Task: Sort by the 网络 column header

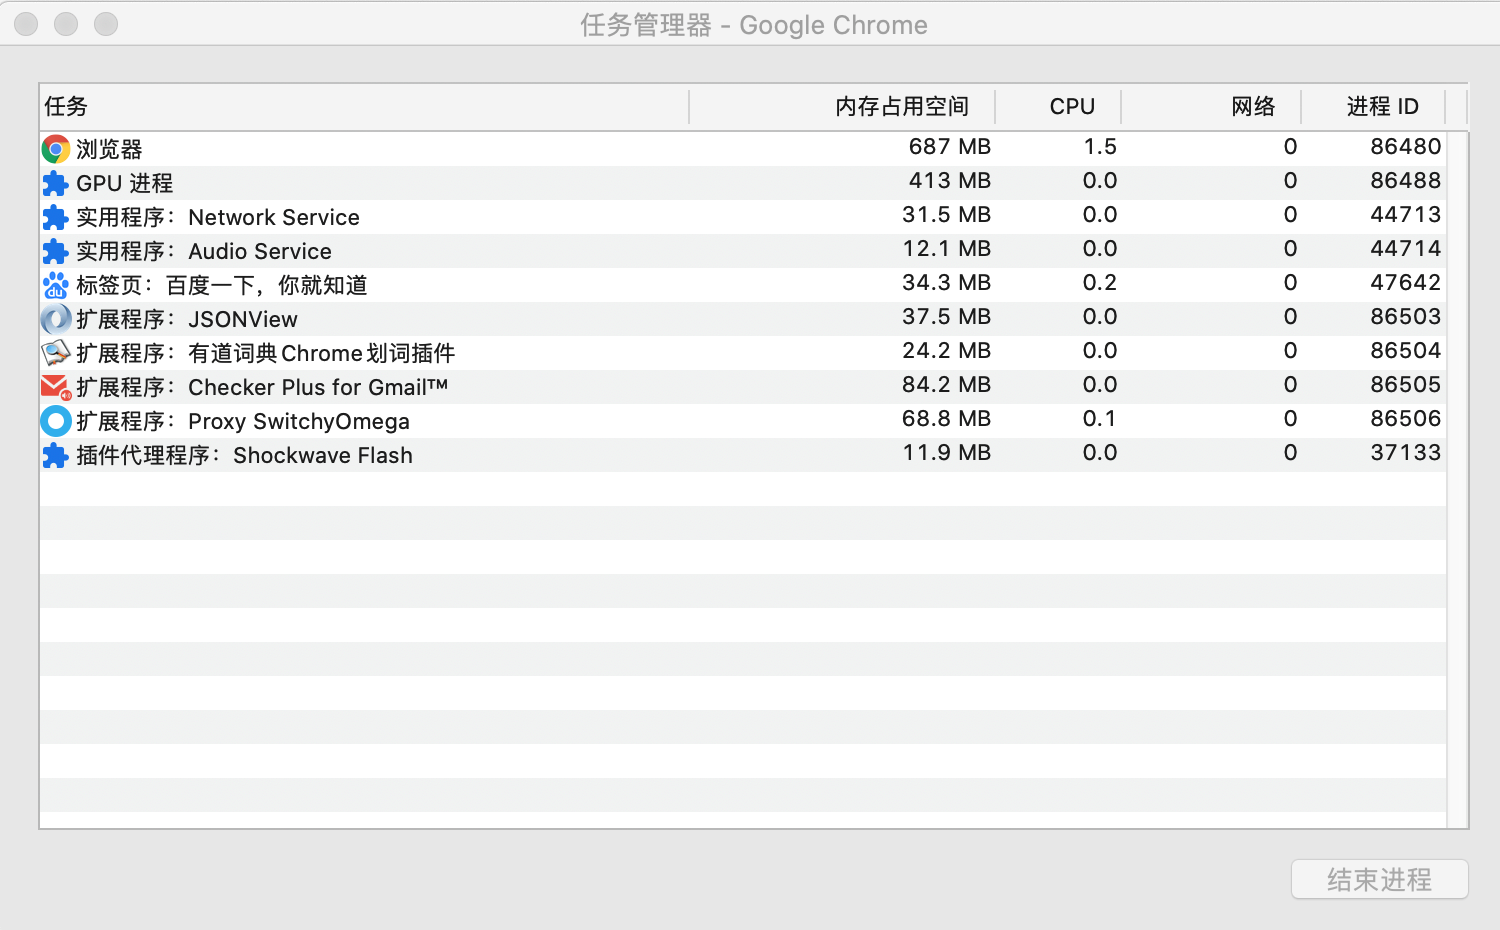Action: tap(1211, 107)
